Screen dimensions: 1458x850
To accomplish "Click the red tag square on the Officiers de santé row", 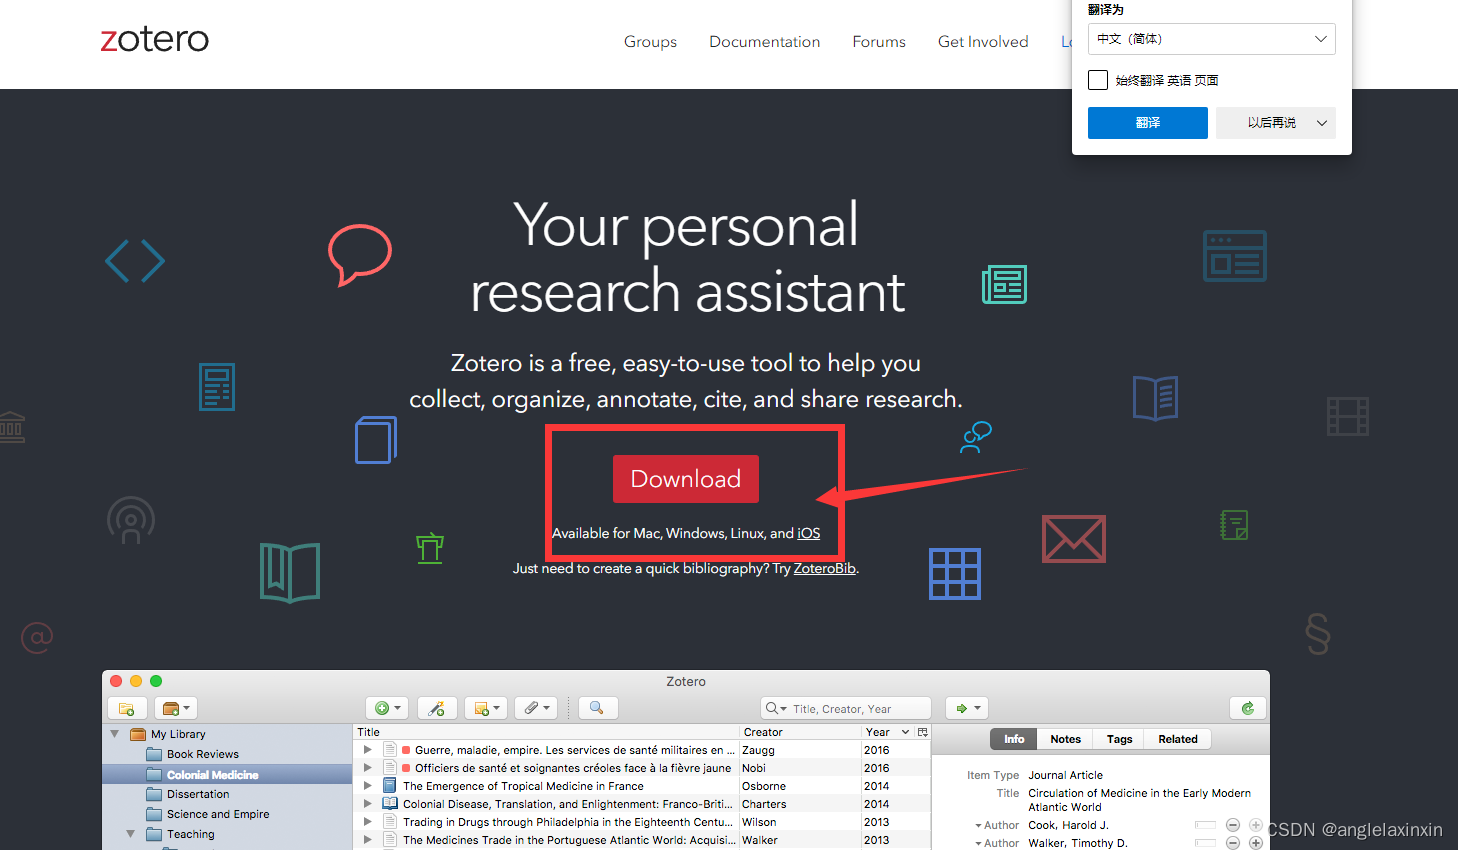I will [406, 768].
